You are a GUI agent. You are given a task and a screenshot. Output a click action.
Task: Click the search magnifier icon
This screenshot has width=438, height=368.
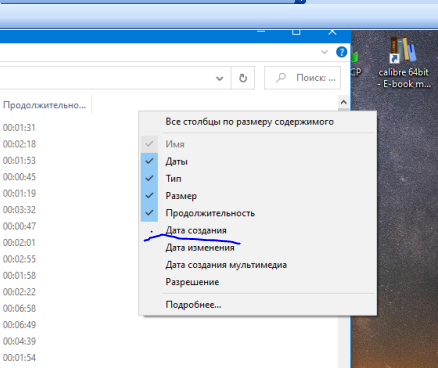[281, 78]
